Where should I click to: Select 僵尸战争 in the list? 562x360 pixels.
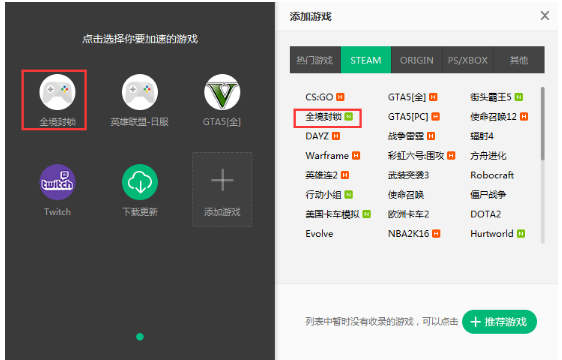[x=488, y=195]
